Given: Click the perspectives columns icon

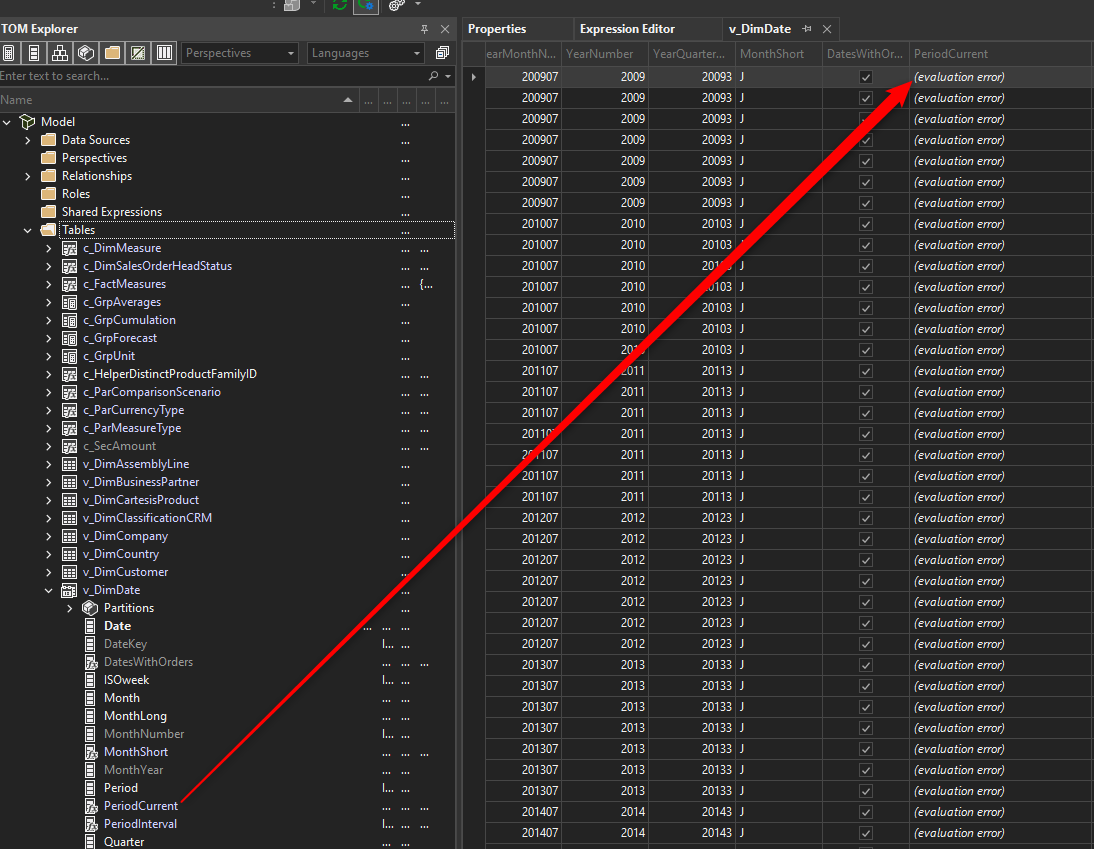Looking at the screenshot, I should 164,53.
